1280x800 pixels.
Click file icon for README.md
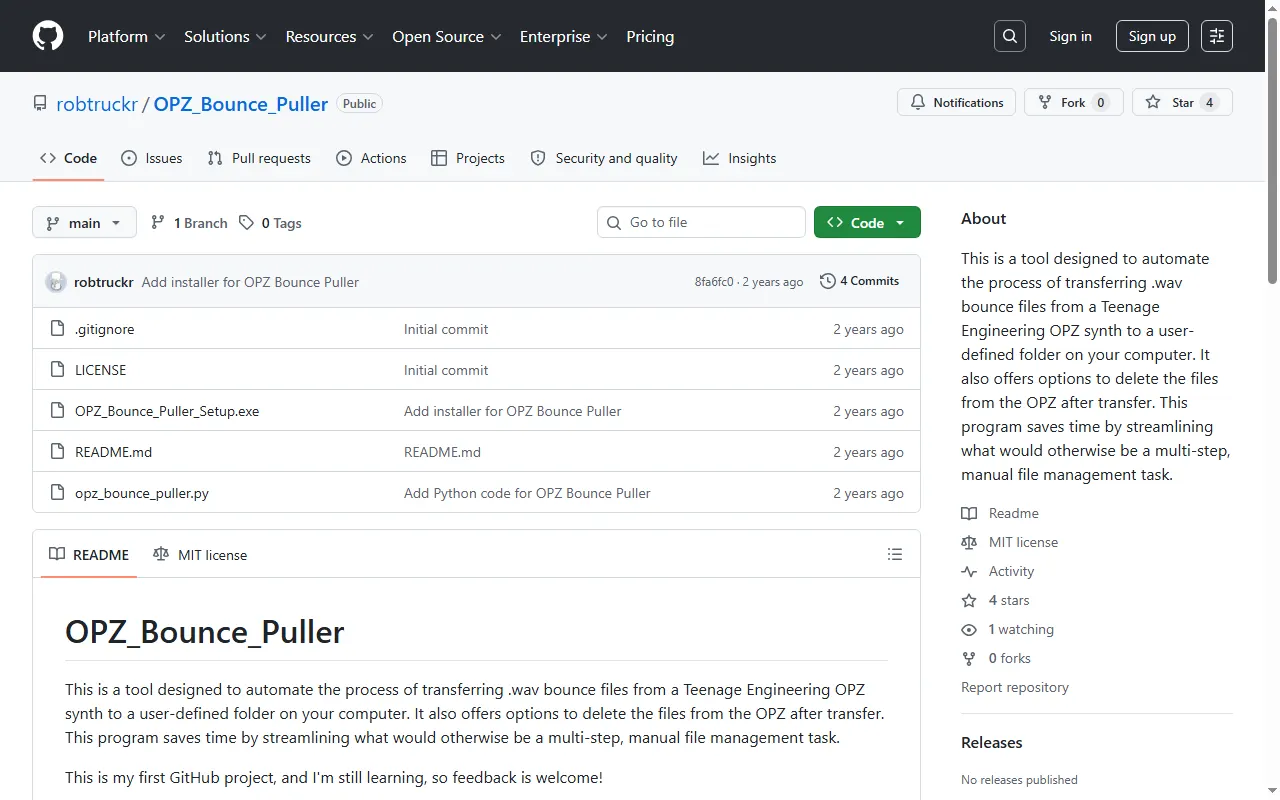57,452
